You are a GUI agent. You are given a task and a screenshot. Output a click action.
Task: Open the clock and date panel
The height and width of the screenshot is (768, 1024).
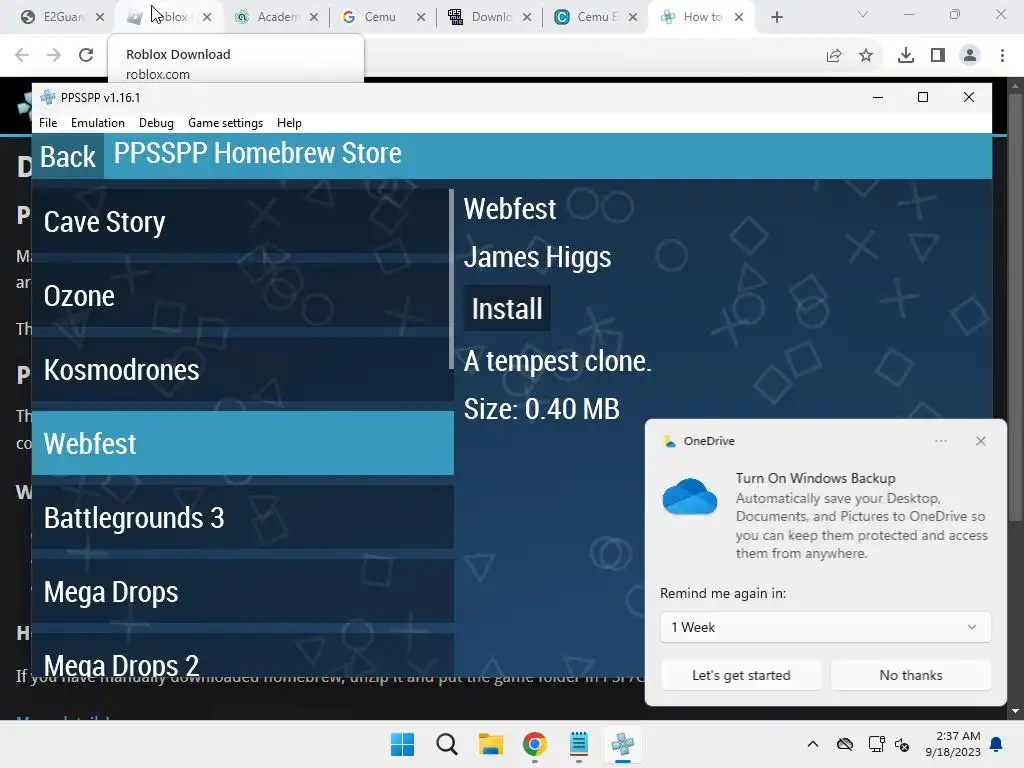tap(953, 744)
